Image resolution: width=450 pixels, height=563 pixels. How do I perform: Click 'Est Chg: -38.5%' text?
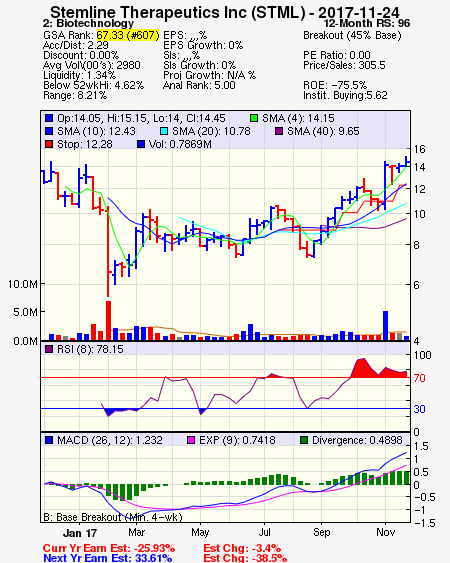pyautogui.click(x=245, y=558)
